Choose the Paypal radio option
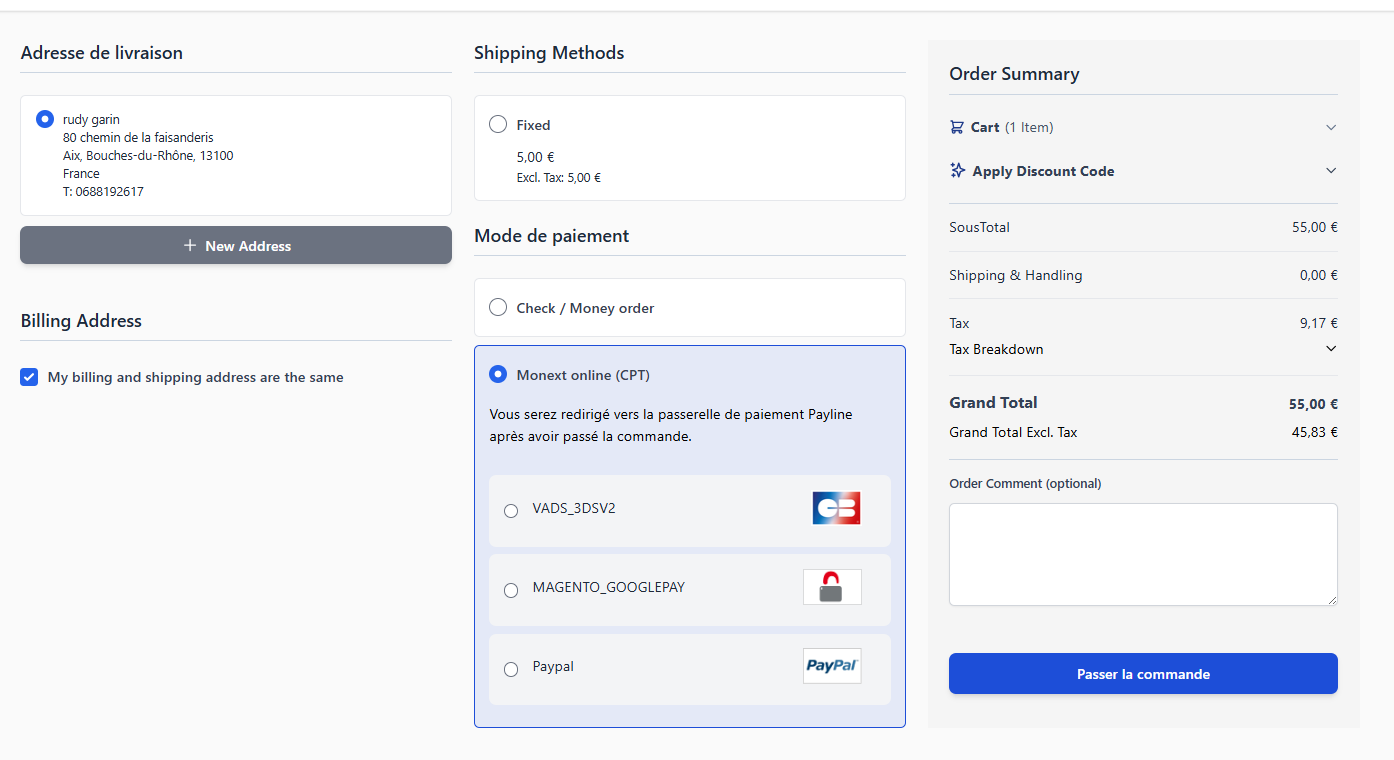 click(x=511, y=669)
